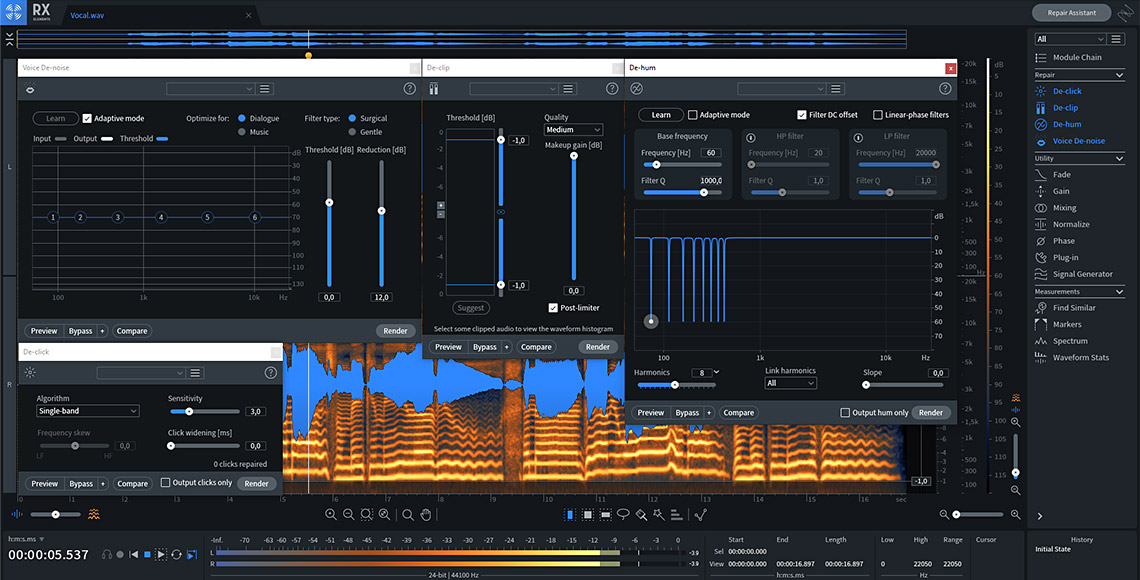Open Algorithm dropdown showing Single-band
1140x580 pixels.
coord(87,411)
